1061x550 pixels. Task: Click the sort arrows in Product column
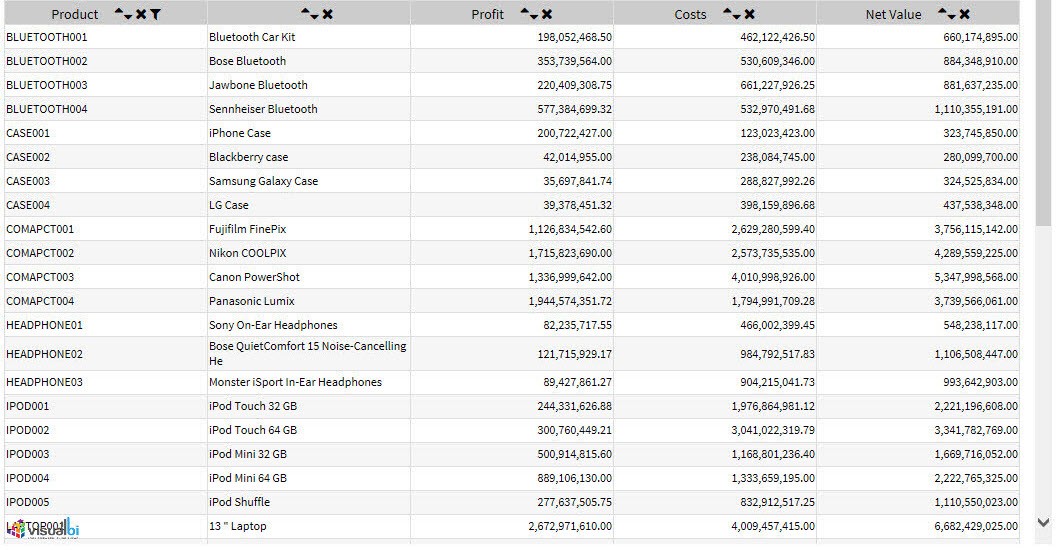123,14
